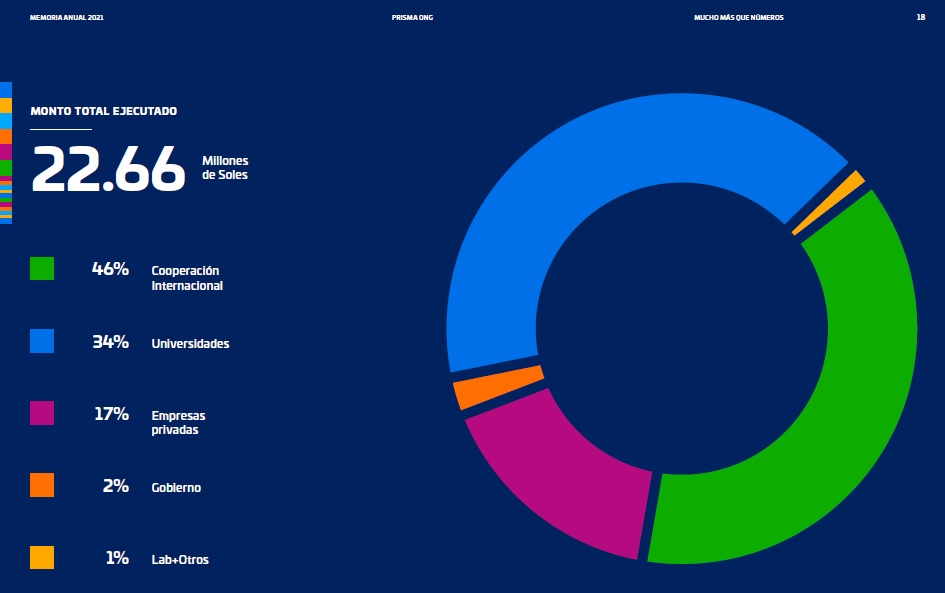Select the PRISMA ONG header title
Viewport: 945px width, 593px height.
(x=412, y=17)
